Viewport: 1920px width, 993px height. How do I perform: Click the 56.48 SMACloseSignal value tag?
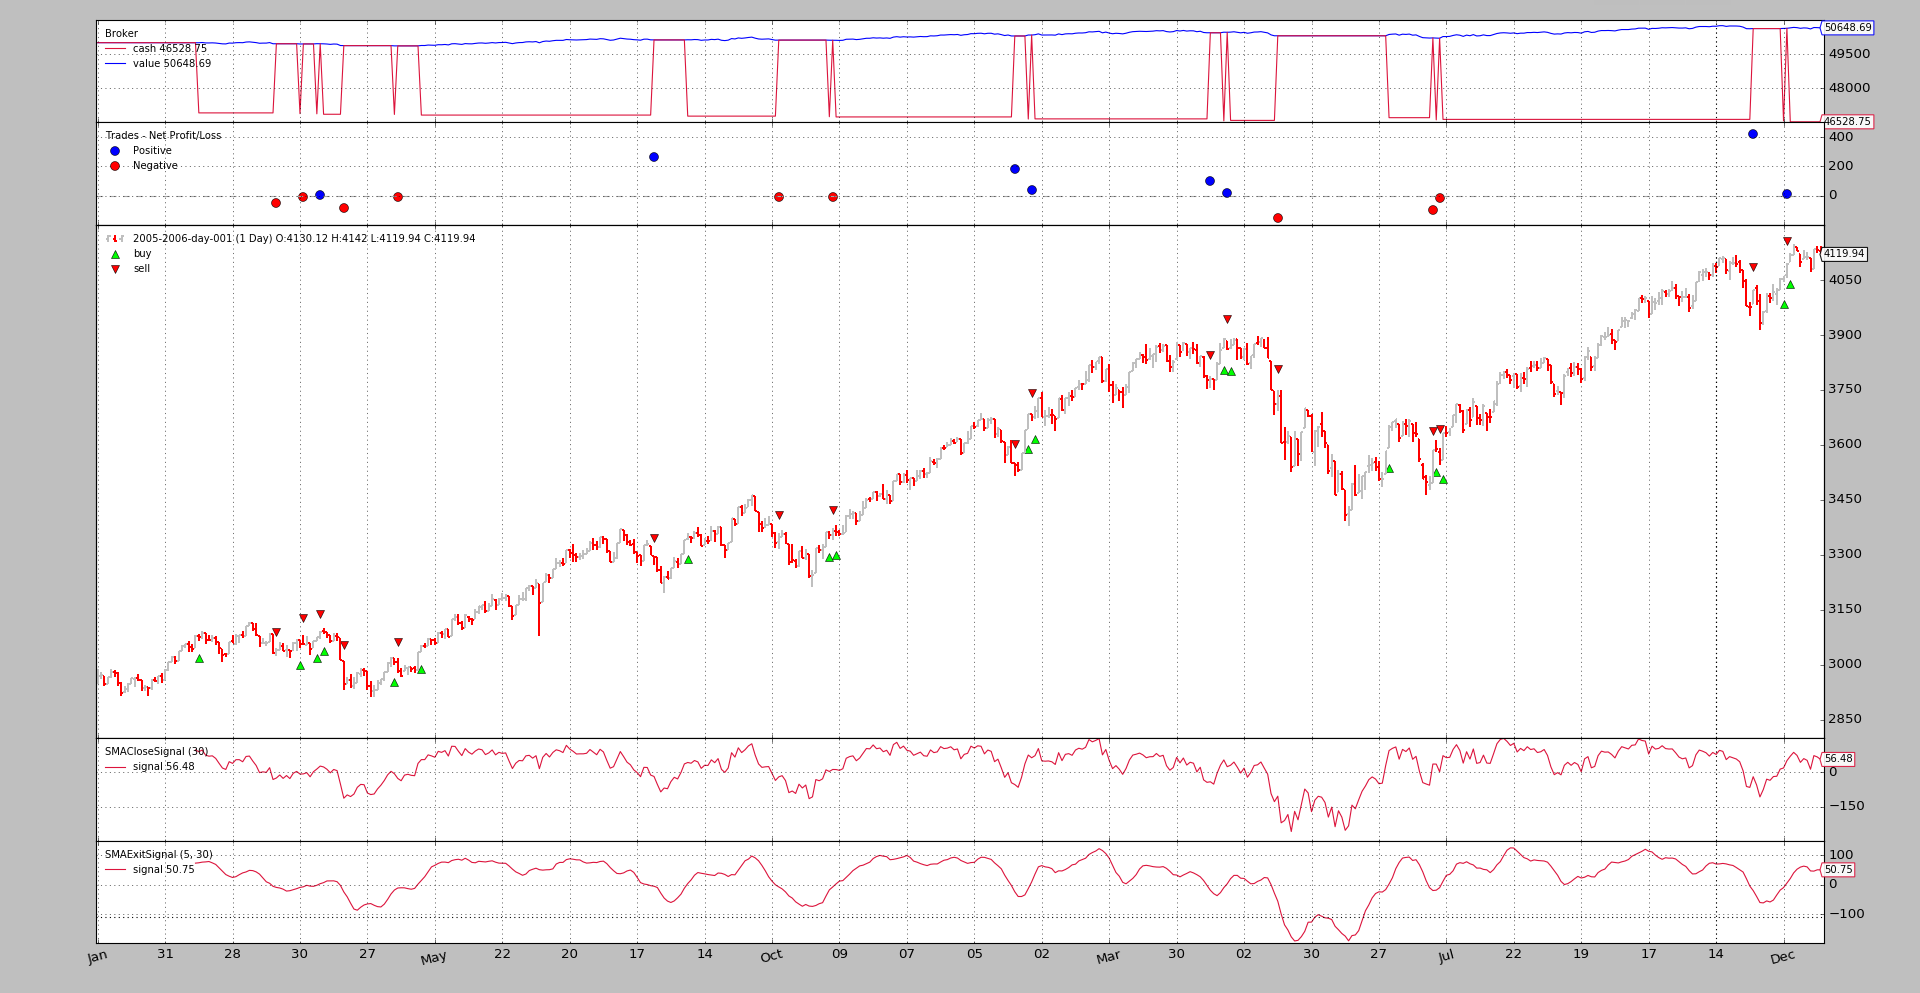(1838, 759)
